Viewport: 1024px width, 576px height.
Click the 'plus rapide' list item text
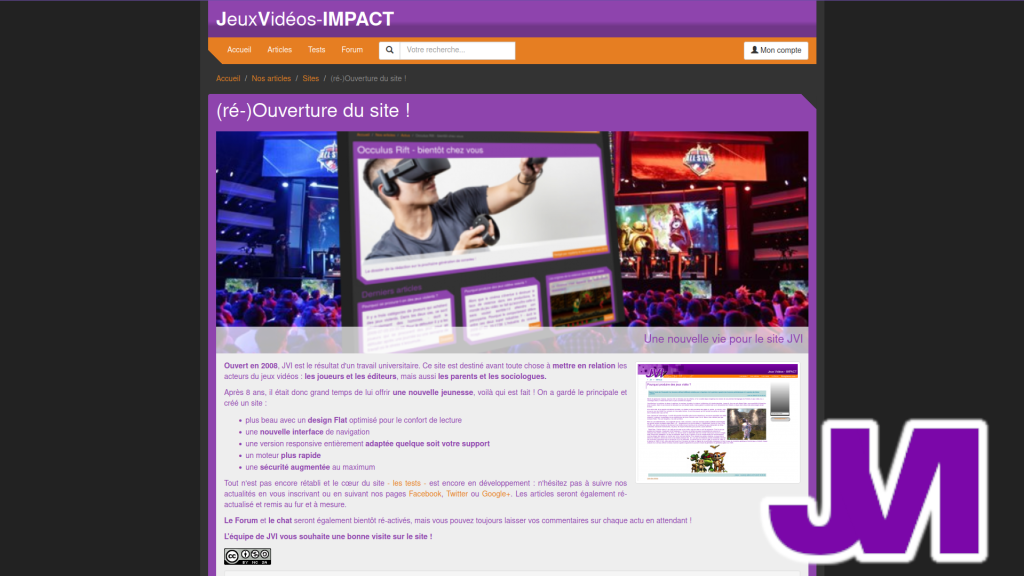tap(300, 455)
